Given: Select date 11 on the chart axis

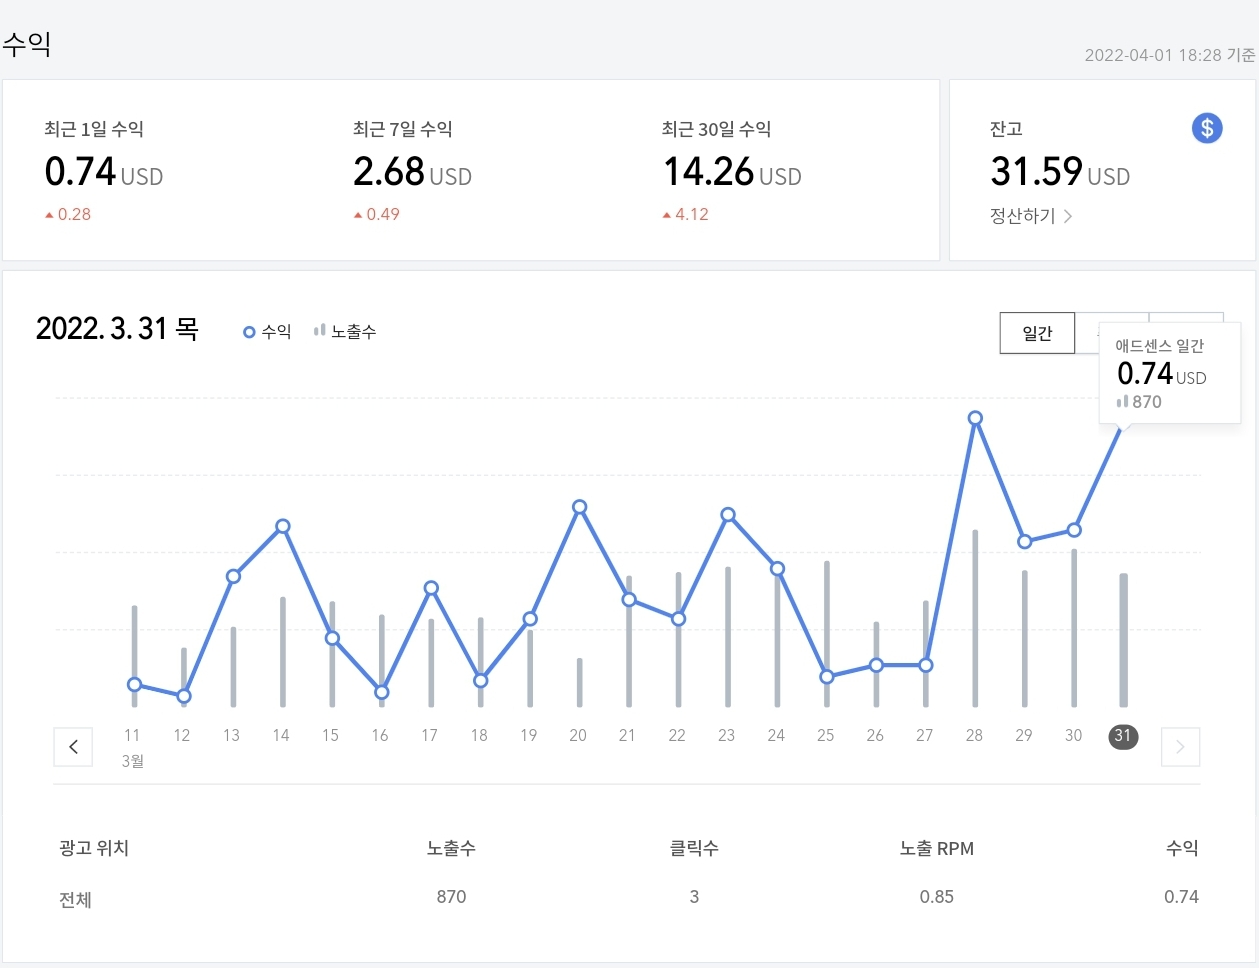Looking at the screenshot, I should point(132,736).
